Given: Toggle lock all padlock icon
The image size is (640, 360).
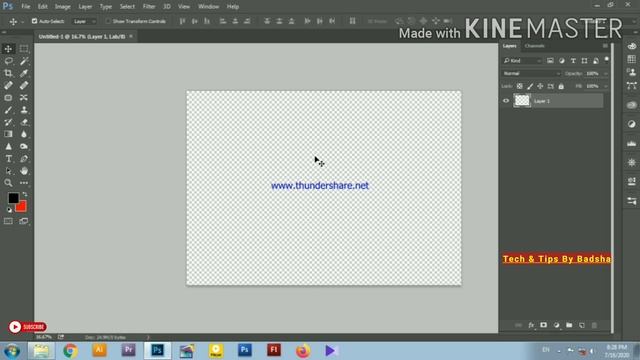Looking at the screenshot, I should coord(561,86).
